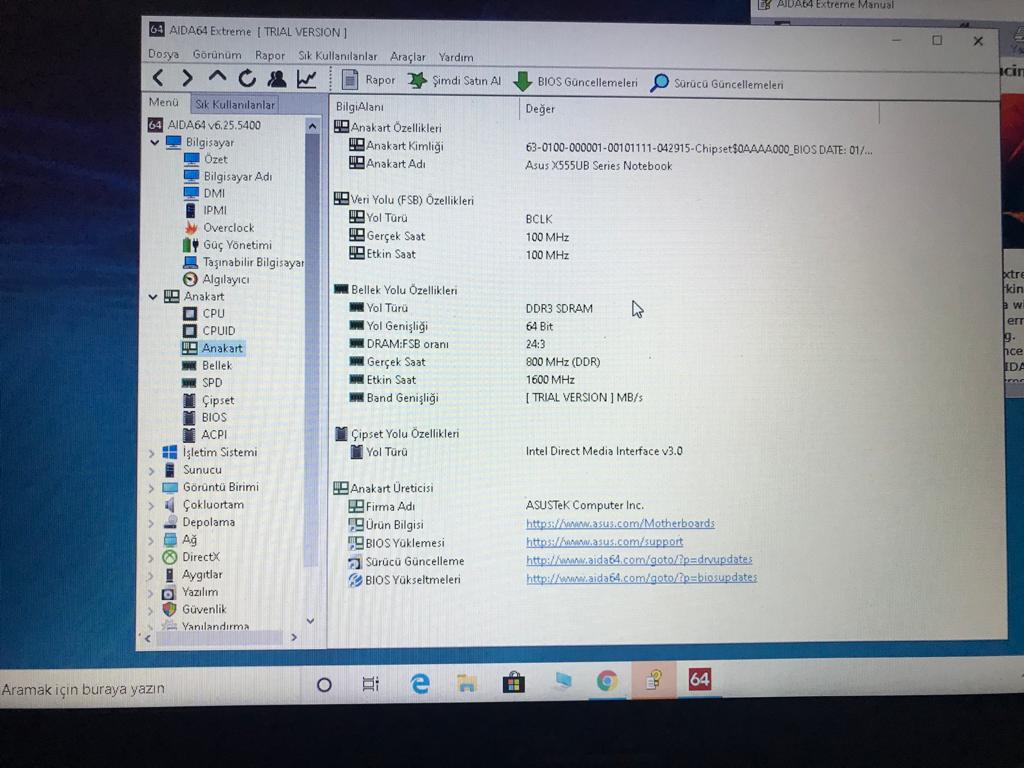Open the Görünüm menu
The image size is (1024, 768).
click(217, 55)
